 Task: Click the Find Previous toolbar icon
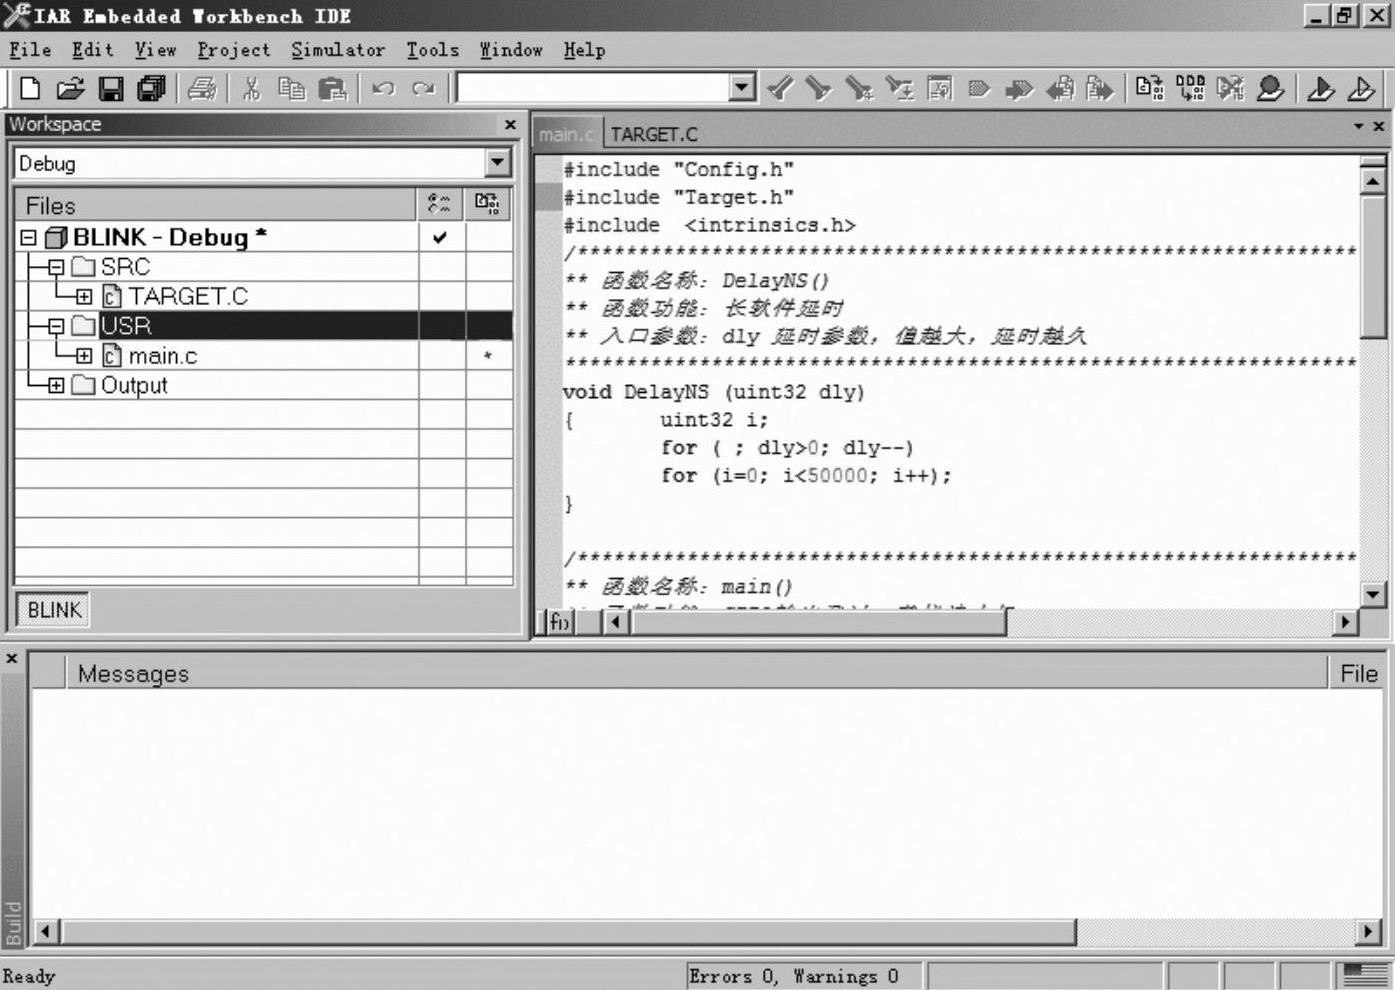coord(780,89)
